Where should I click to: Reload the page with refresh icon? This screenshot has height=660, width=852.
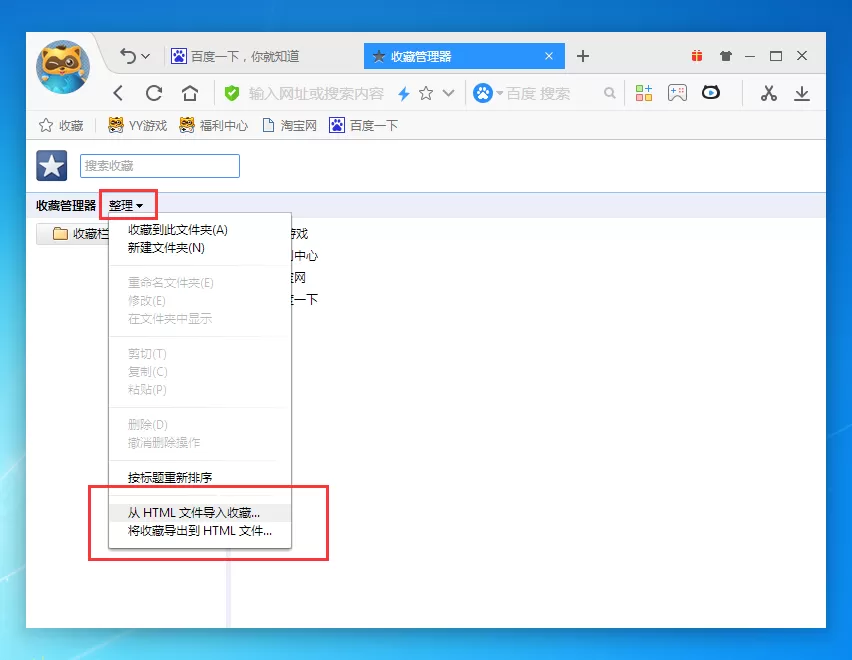point(154,93)
